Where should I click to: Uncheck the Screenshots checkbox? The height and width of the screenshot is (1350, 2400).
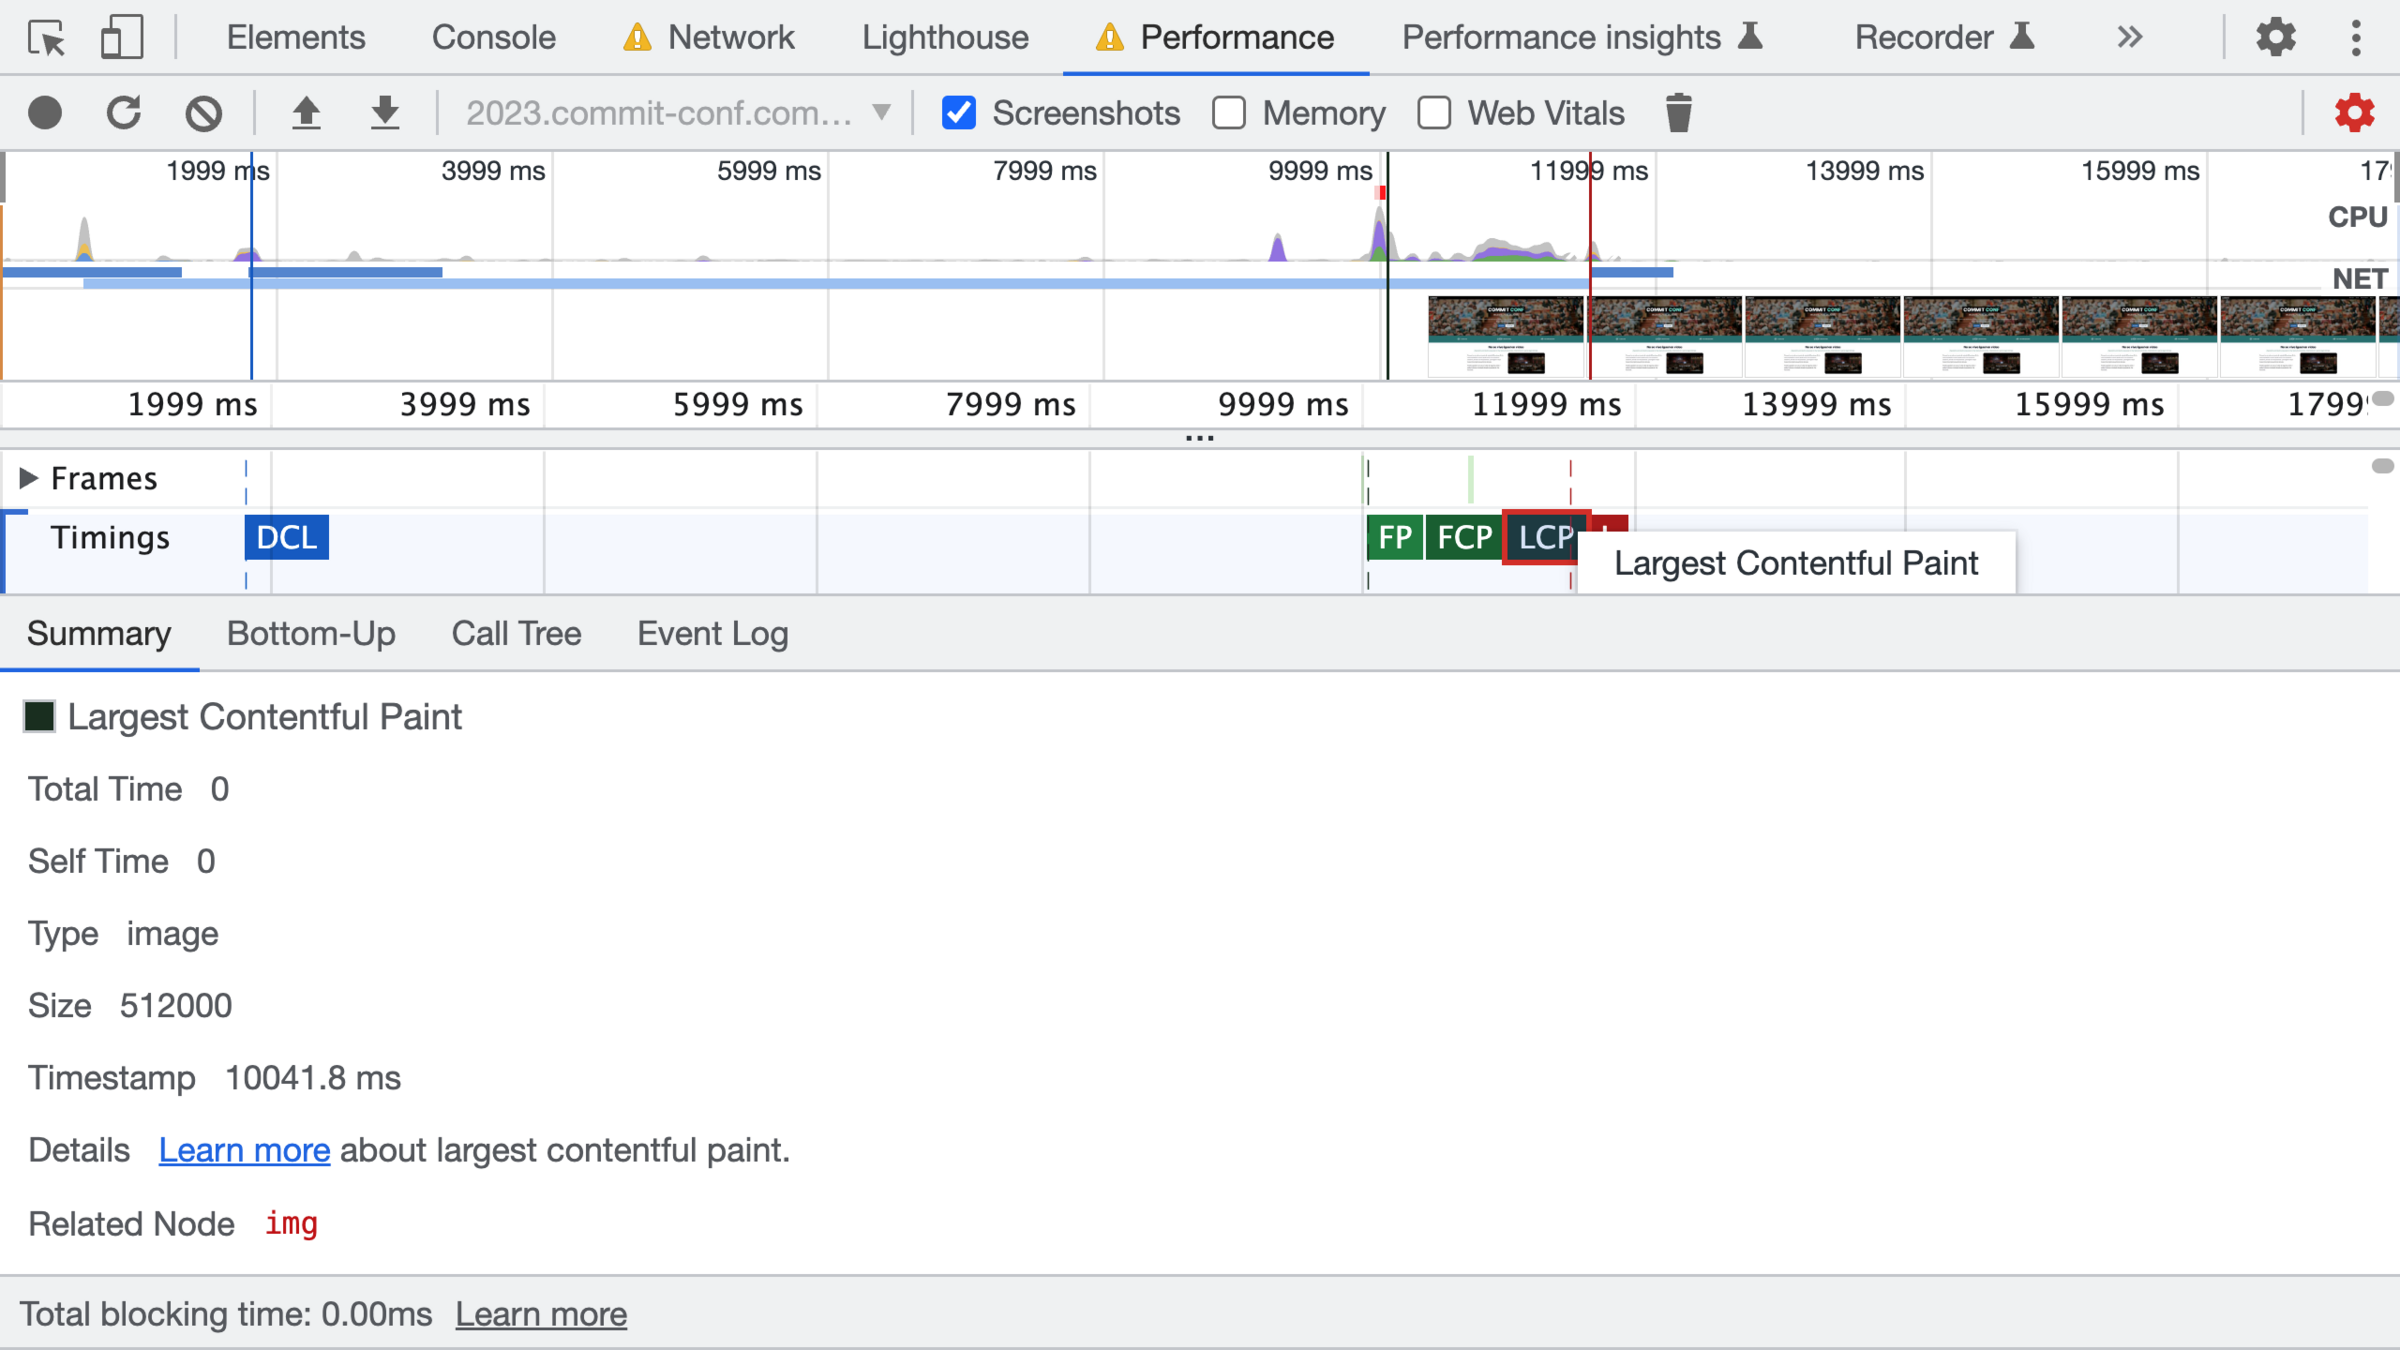point(958,113)
